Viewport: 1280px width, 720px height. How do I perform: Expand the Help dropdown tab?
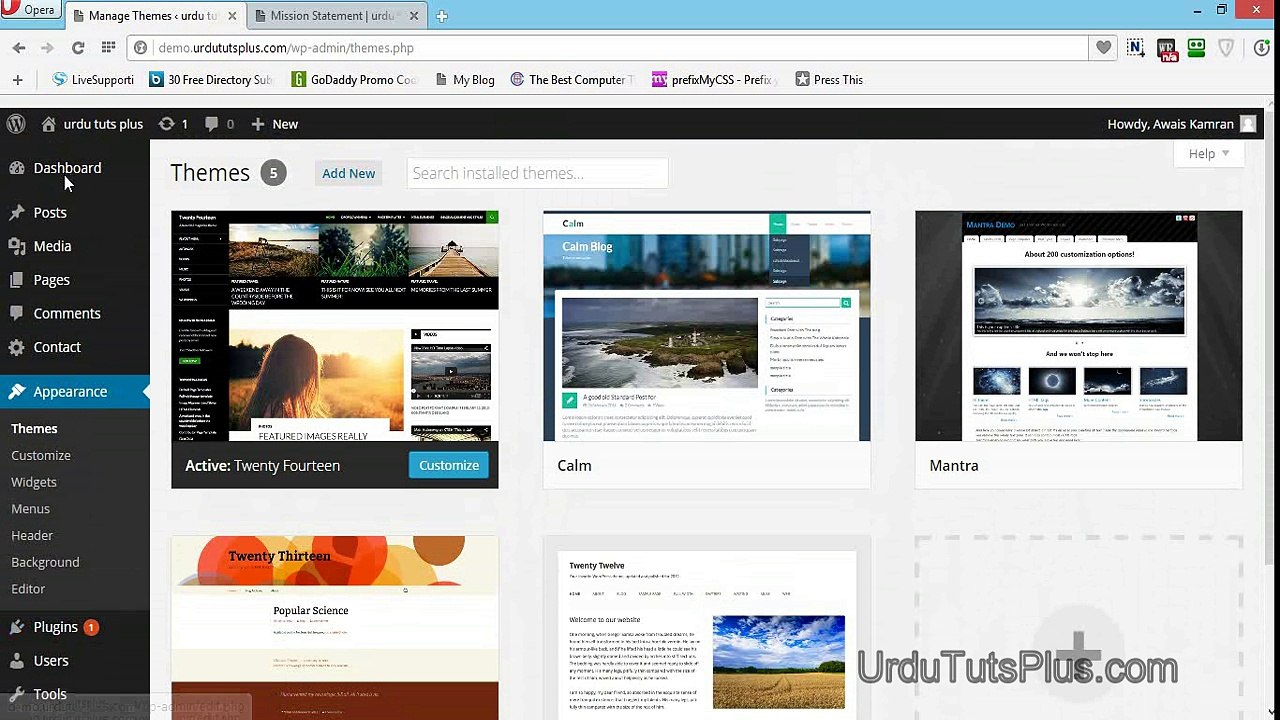[1210, 154]
